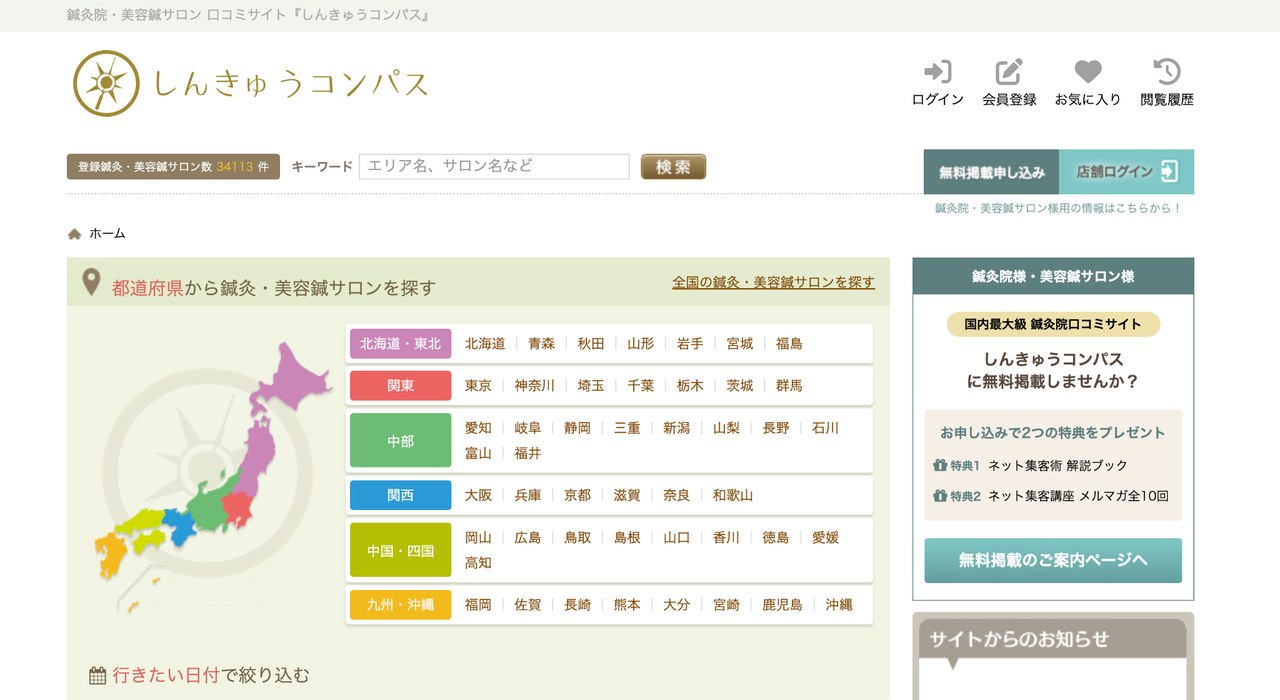Choose 島根 prefecture link
The height and width of the screenshot is (700, 1280).
(x=627, y=537)
